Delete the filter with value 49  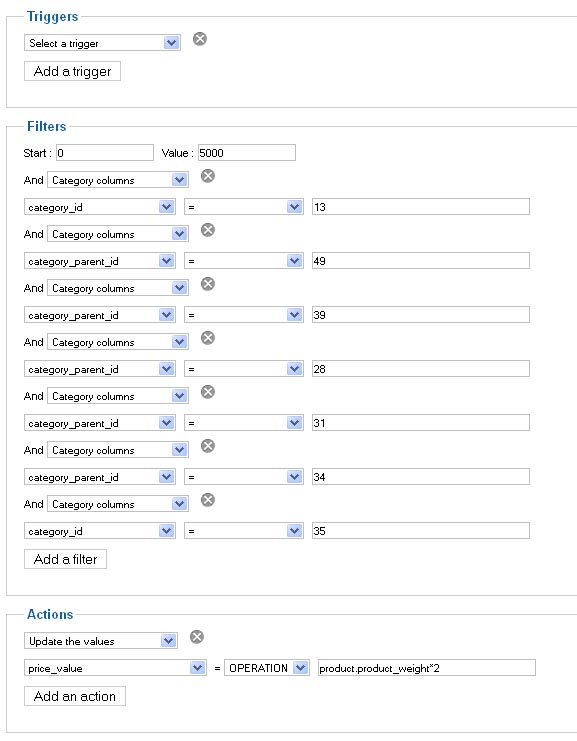click(208, 230)
